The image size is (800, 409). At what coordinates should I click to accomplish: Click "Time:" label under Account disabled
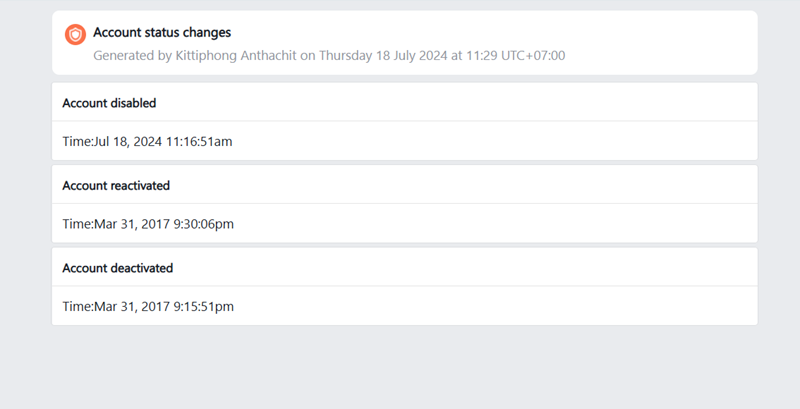pos(78,142)
